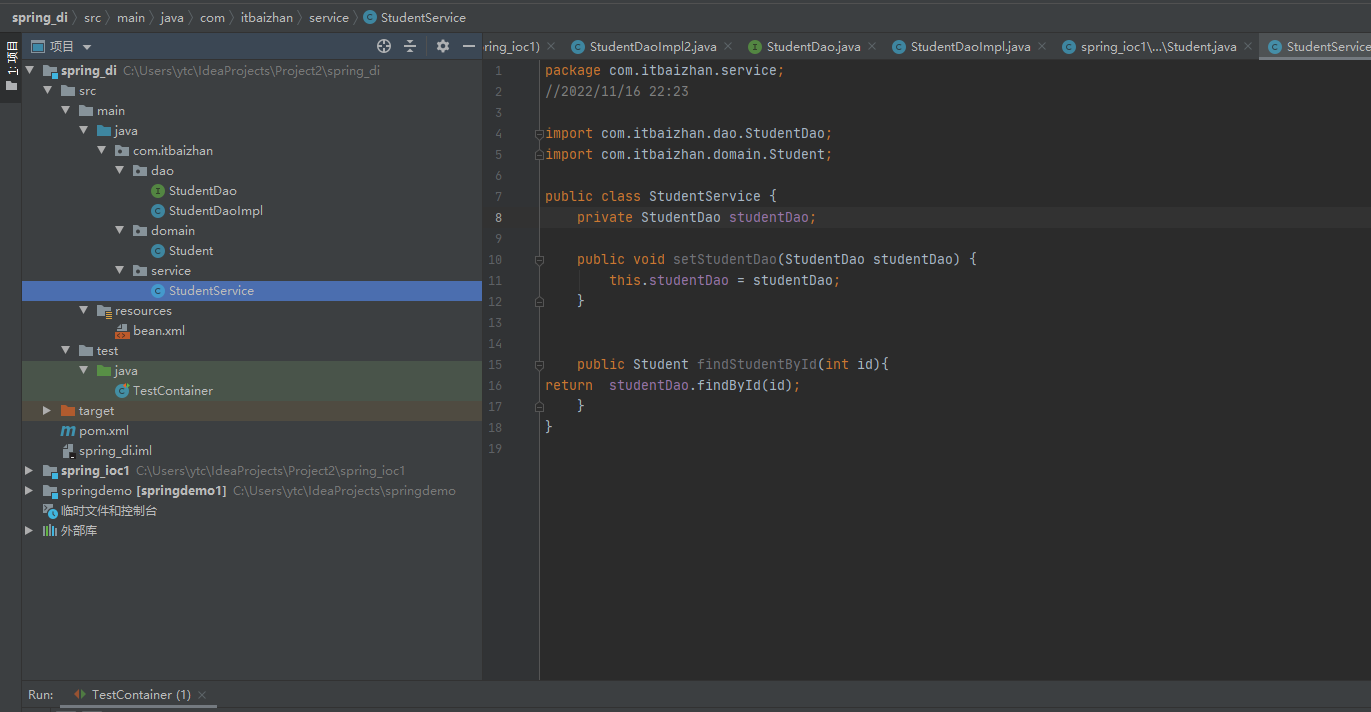Select TestContainer class in test folder
The width and height of the screenshot is (1371, 712).
coord(172,390)
